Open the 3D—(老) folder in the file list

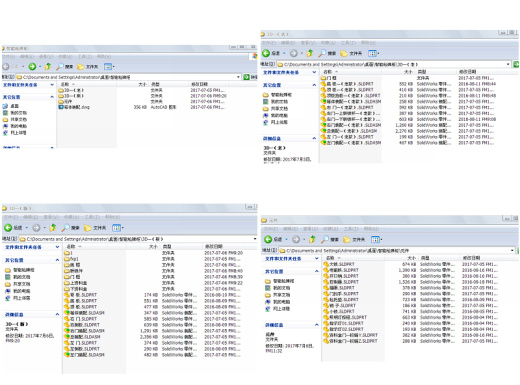tap(71, 90)
